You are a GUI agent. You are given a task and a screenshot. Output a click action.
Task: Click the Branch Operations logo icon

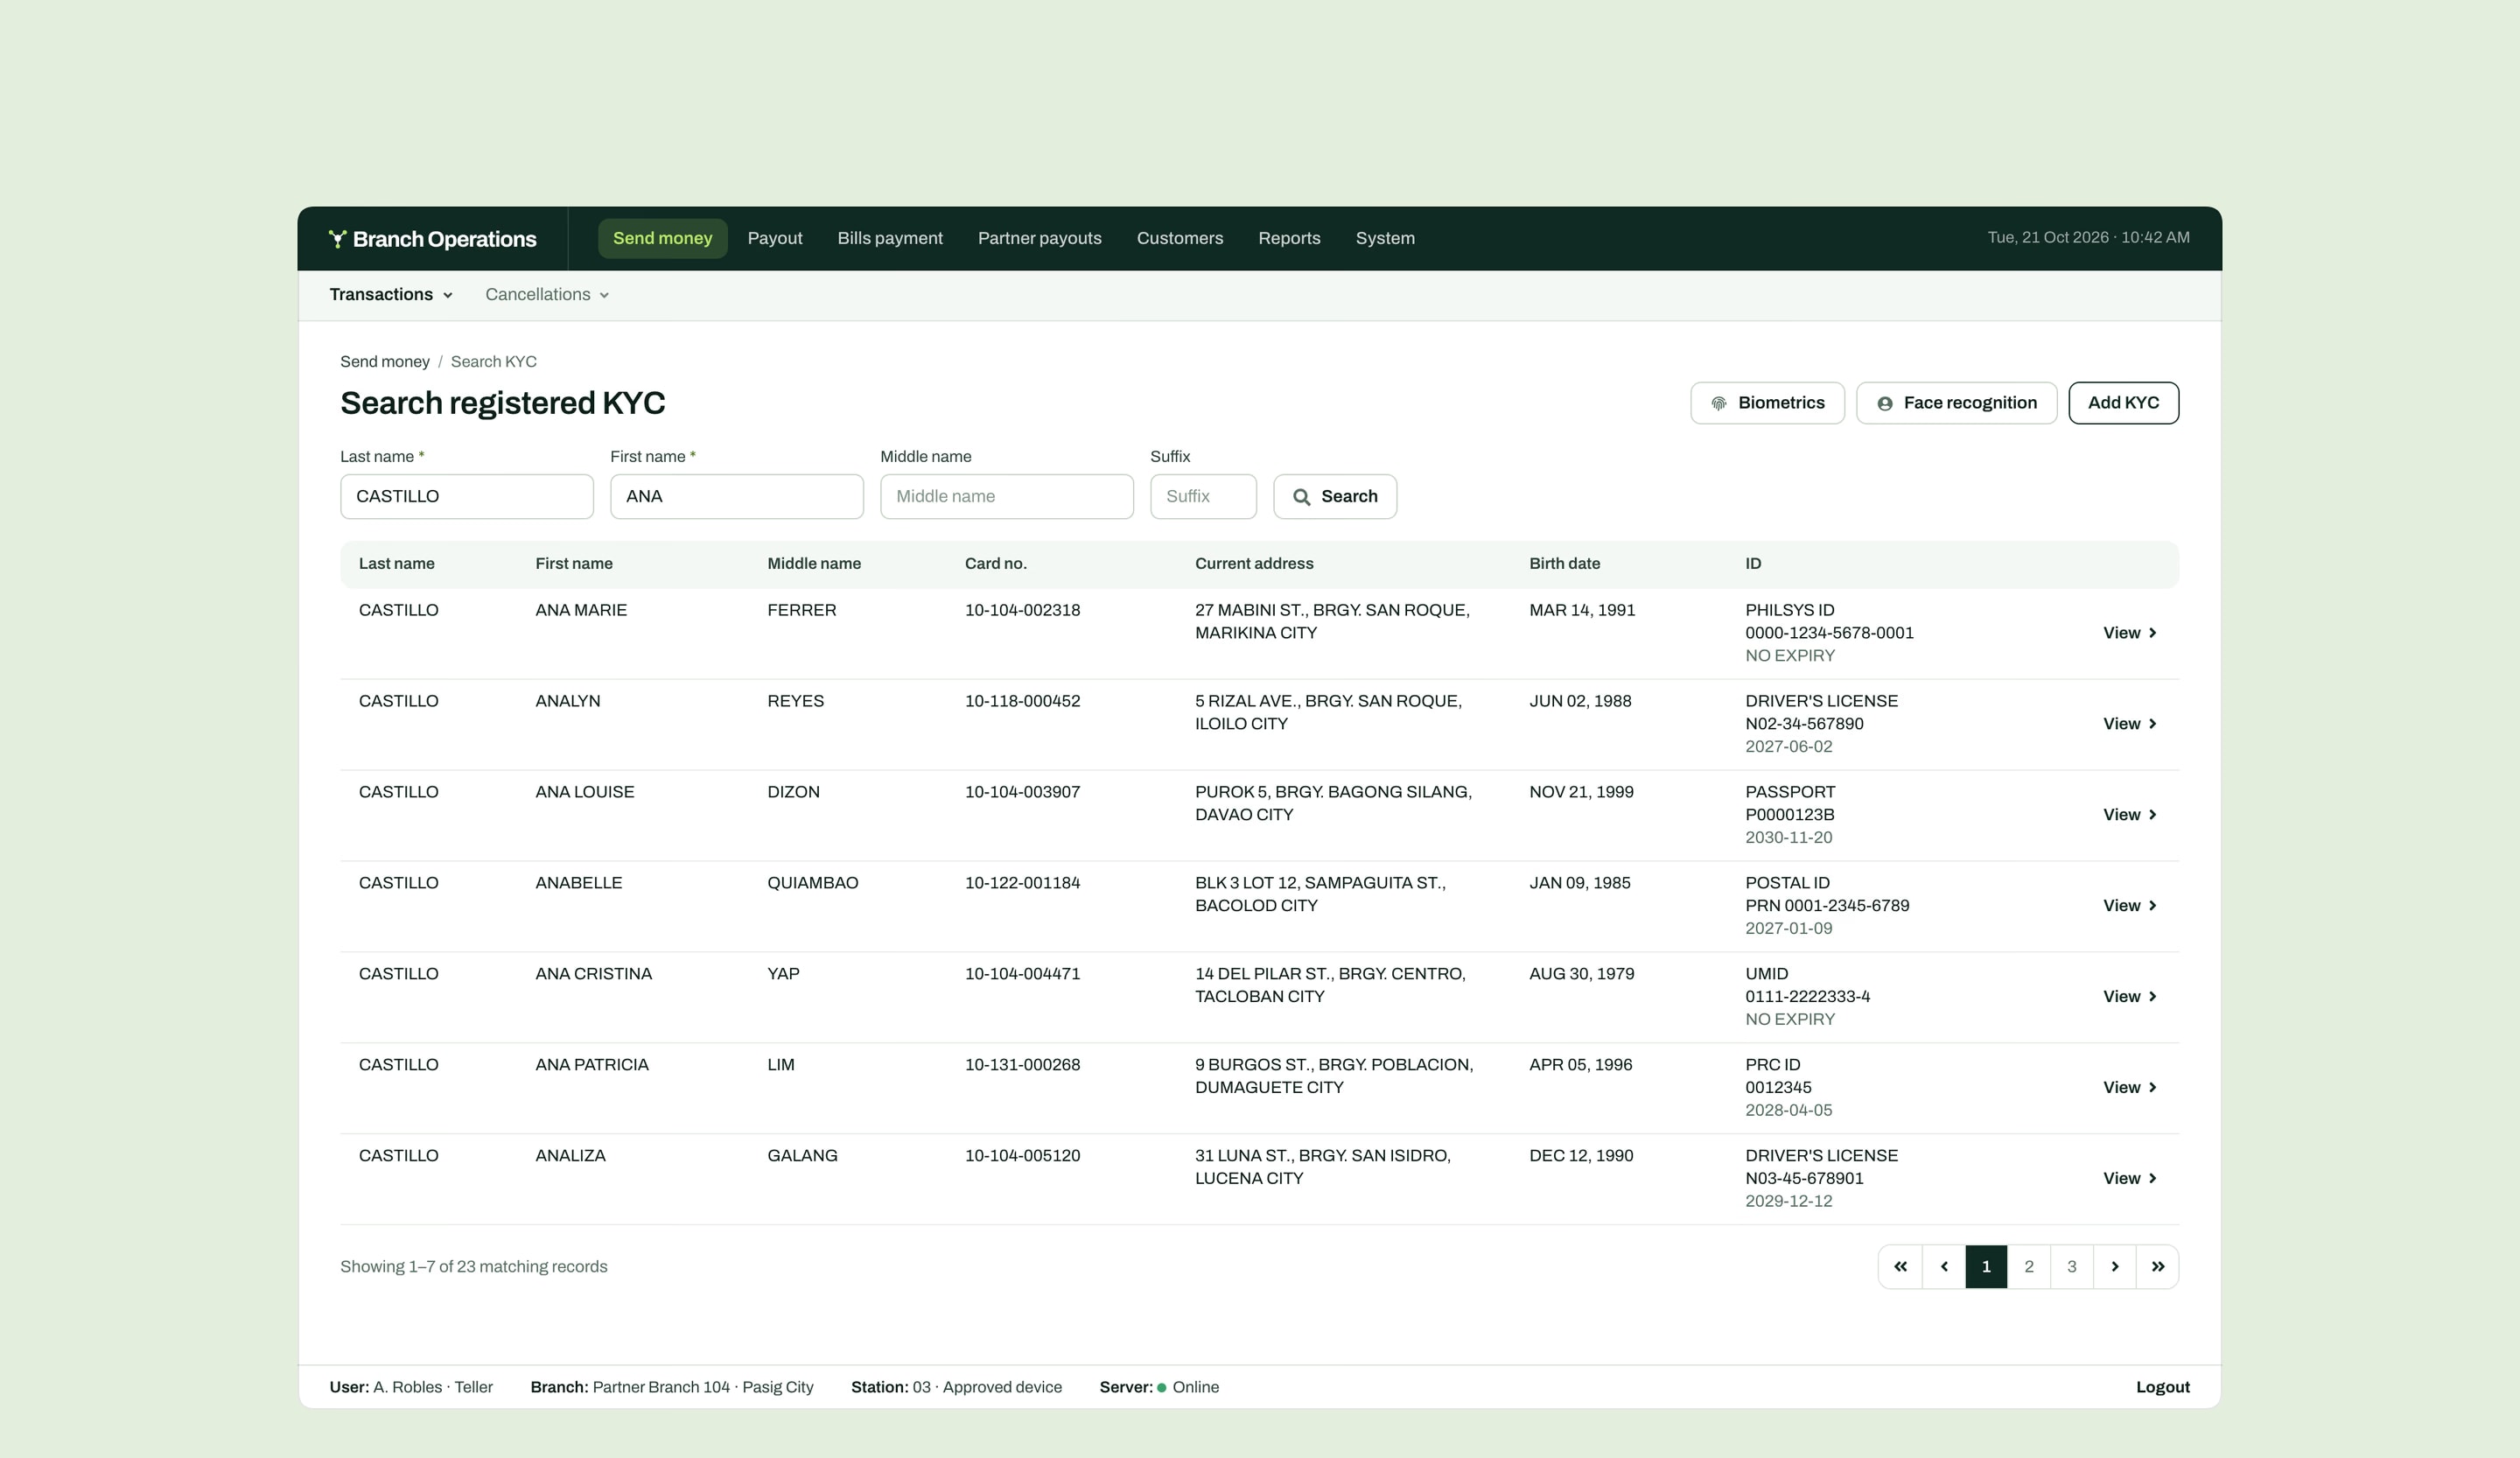[x=337, y=238]
